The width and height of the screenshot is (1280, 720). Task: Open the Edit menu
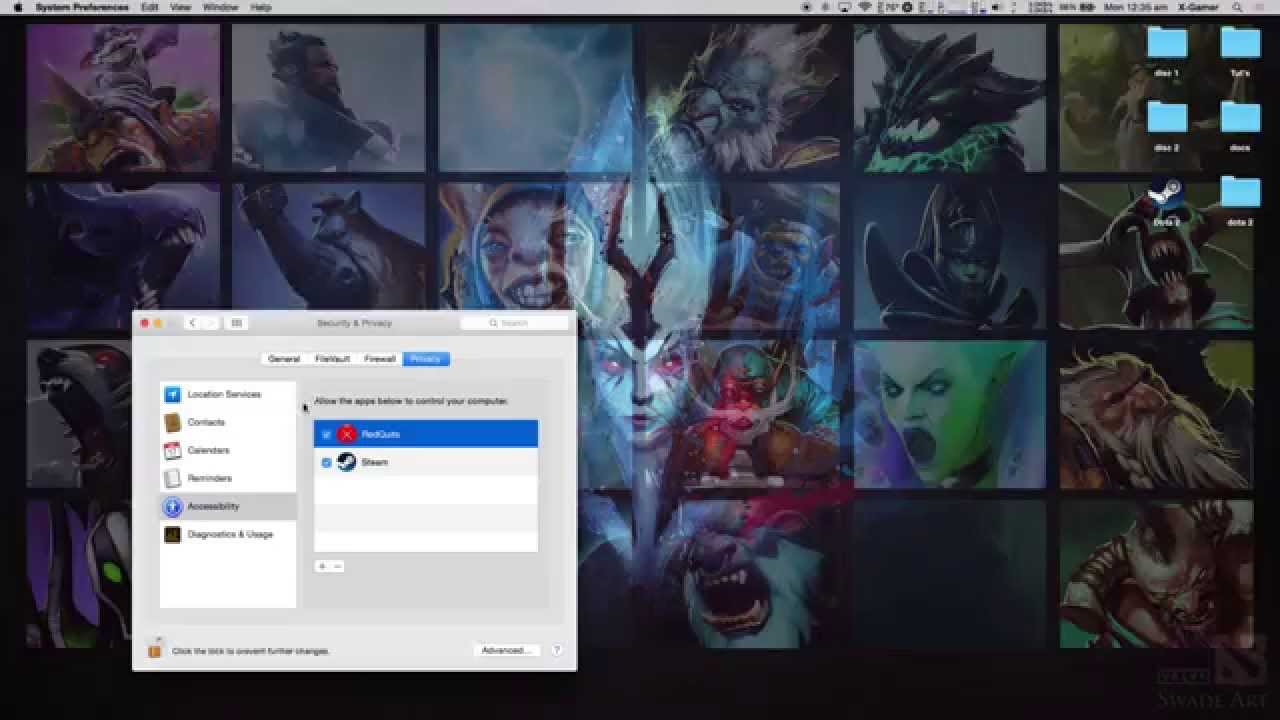150,7
